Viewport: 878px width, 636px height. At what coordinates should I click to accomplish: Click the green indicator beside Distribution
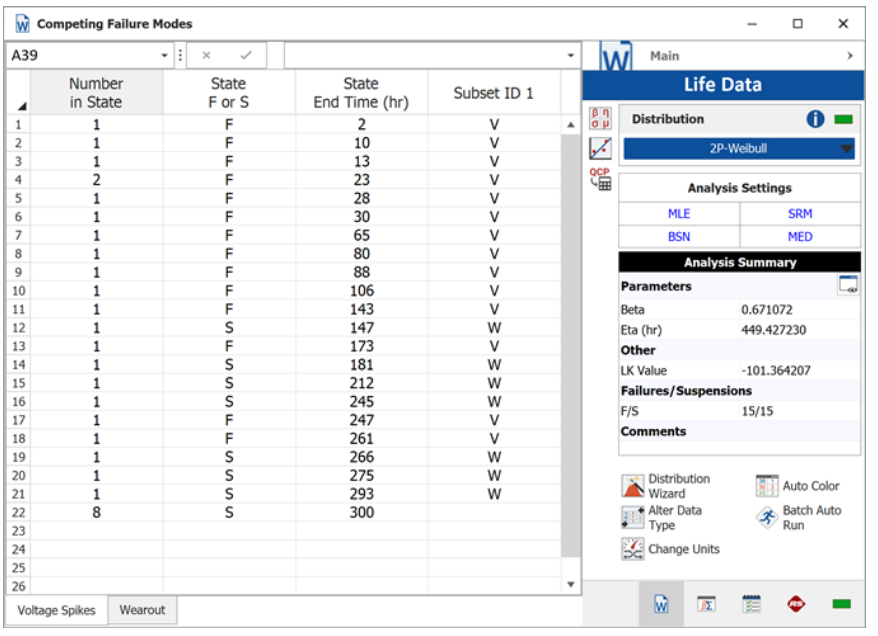point(843,119)
